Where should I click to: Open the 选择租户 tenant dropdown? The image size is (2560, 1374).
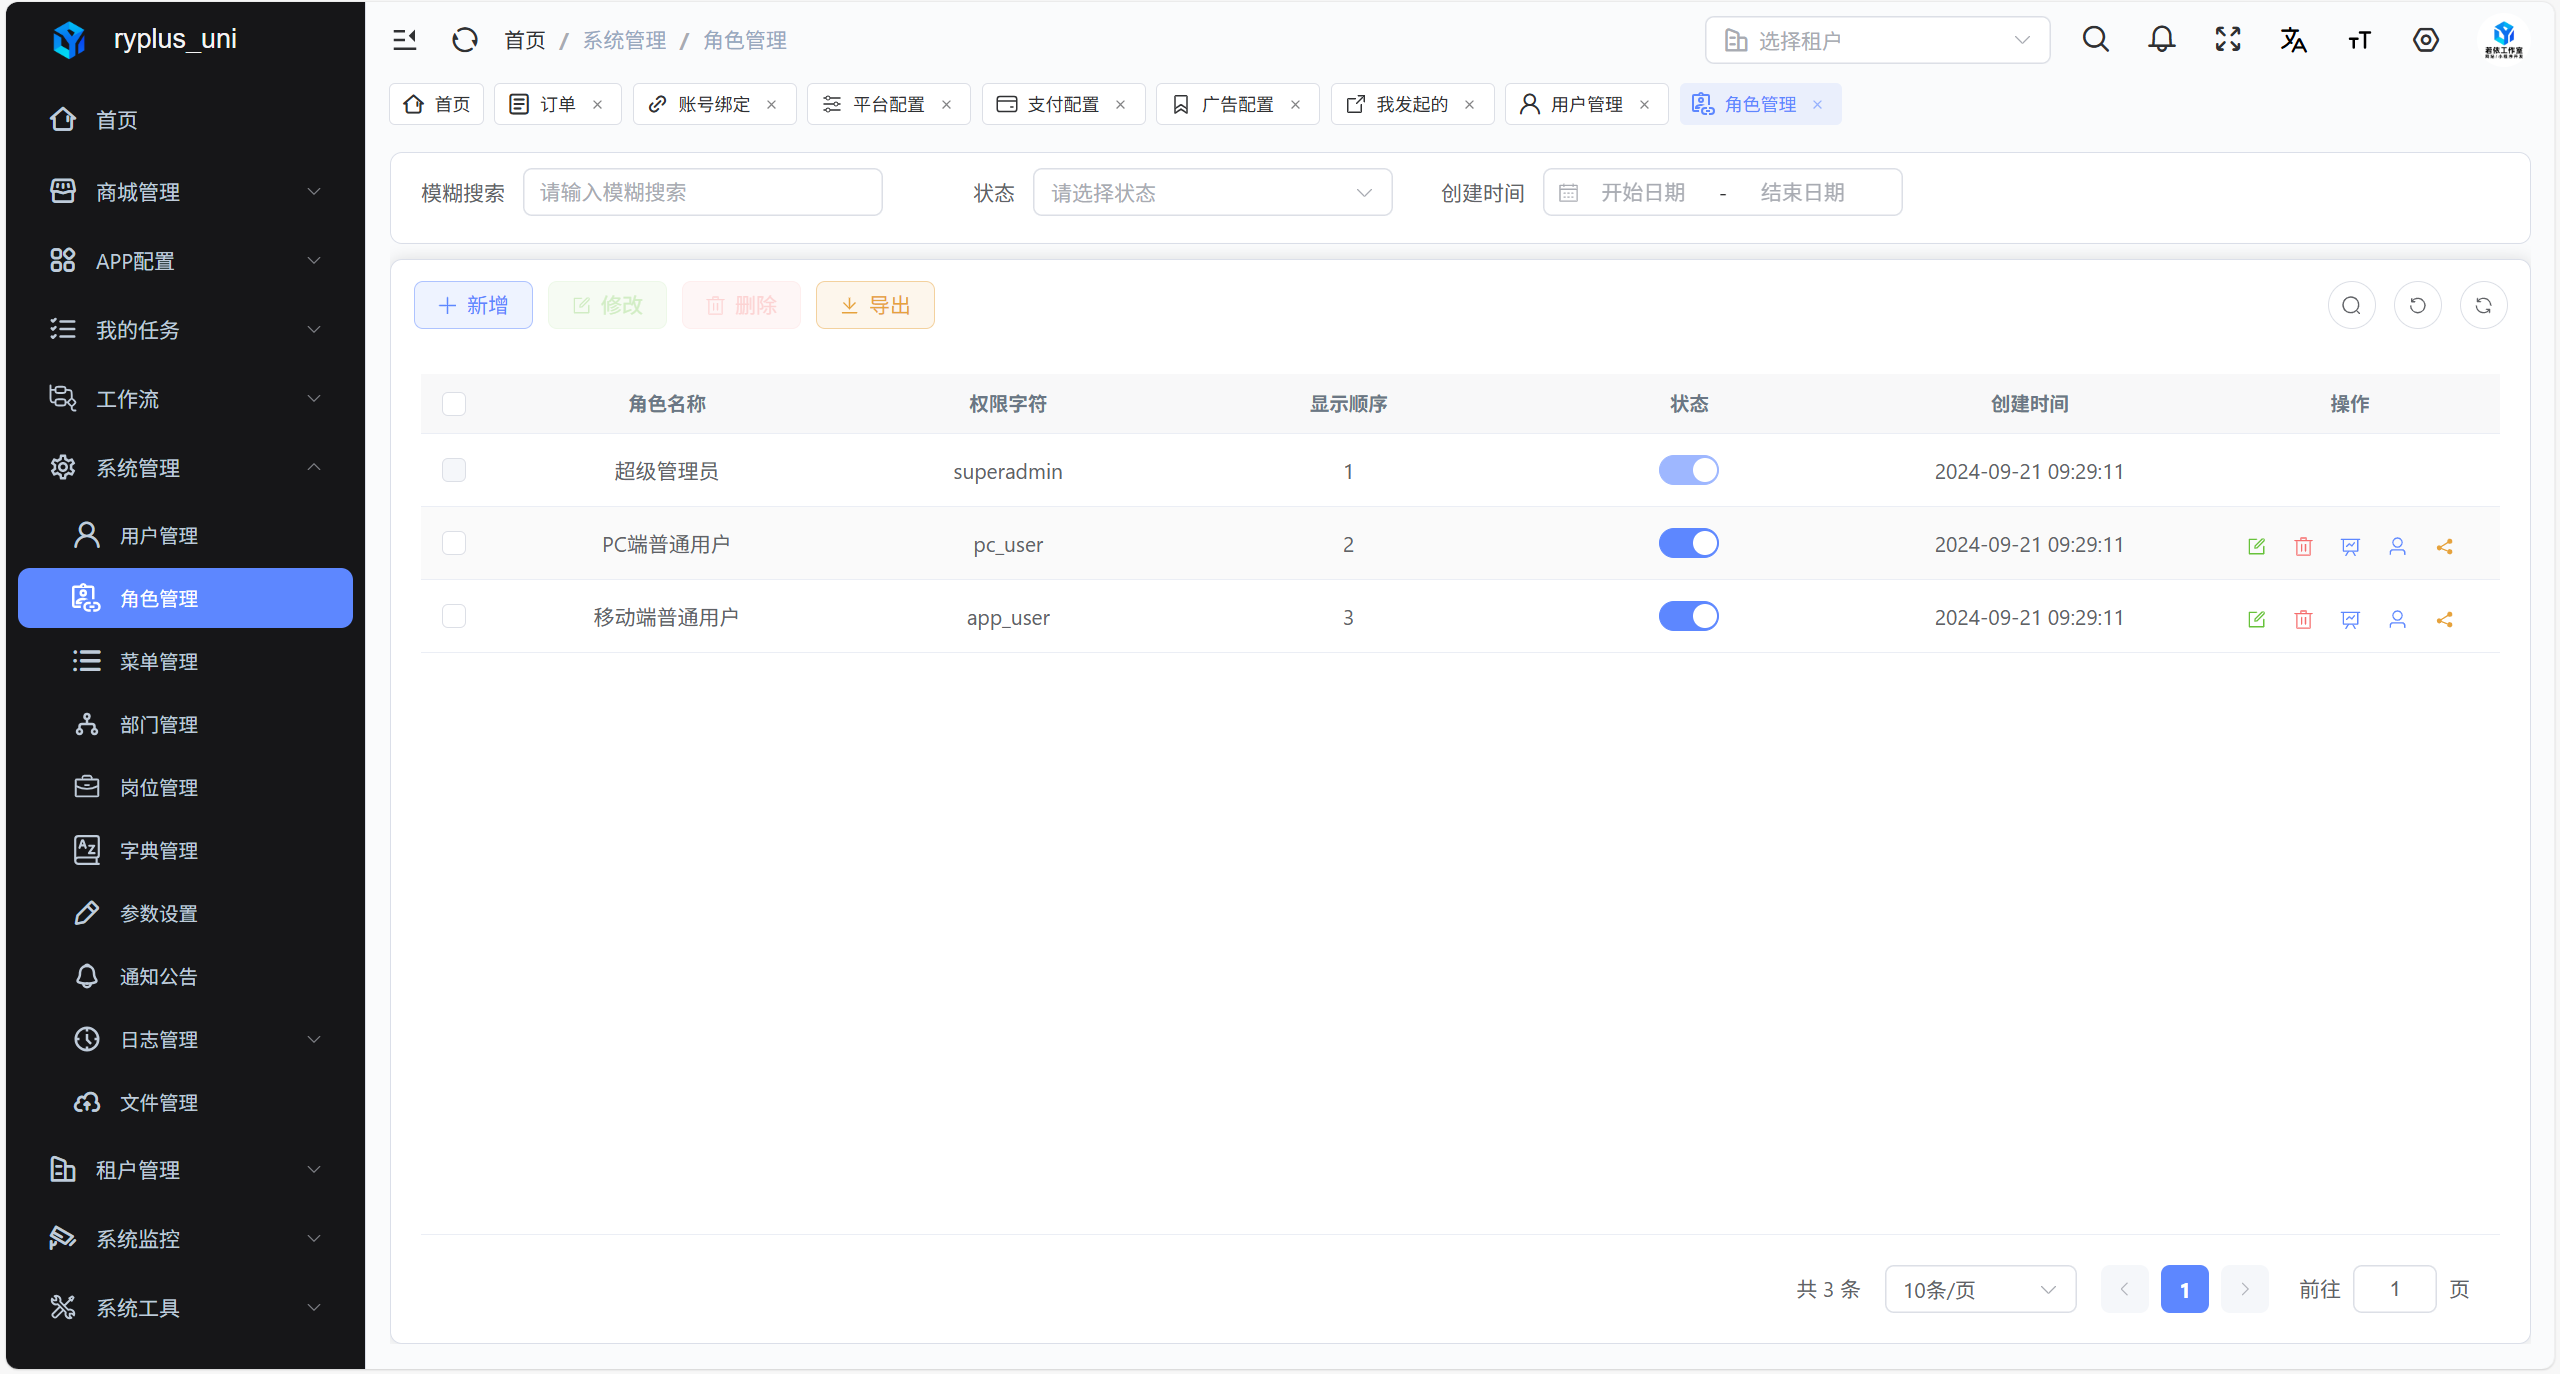coord(1877,40)
